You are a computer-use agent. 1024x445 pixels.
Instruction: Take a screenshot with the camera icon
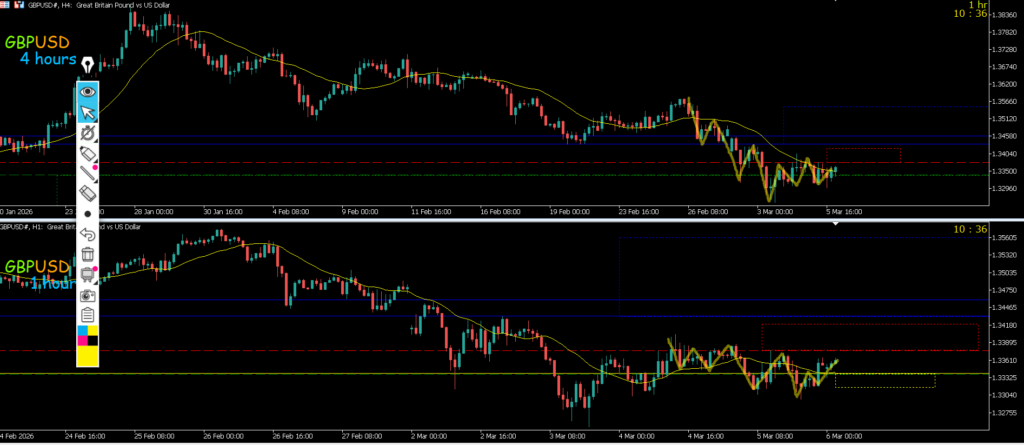88,295
